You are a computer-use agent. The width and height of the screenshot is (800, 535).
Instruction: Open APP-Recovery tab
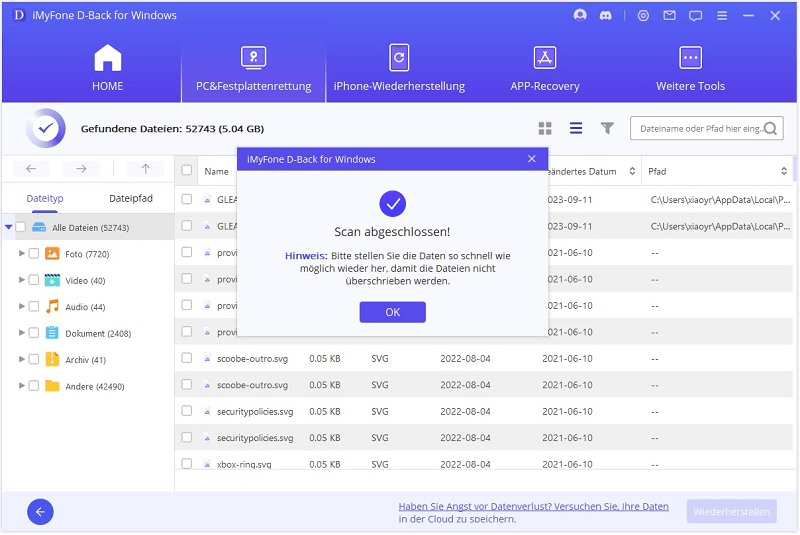coord(545,68)
